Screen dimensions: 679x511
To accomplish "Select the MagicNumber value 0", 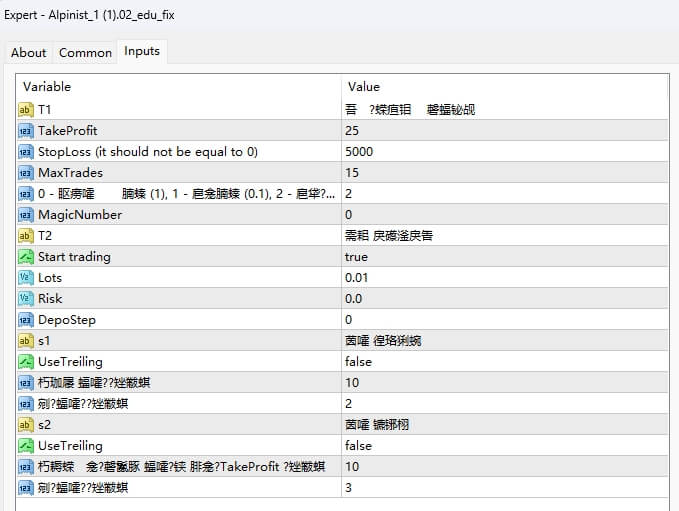I will click(349, 215).
